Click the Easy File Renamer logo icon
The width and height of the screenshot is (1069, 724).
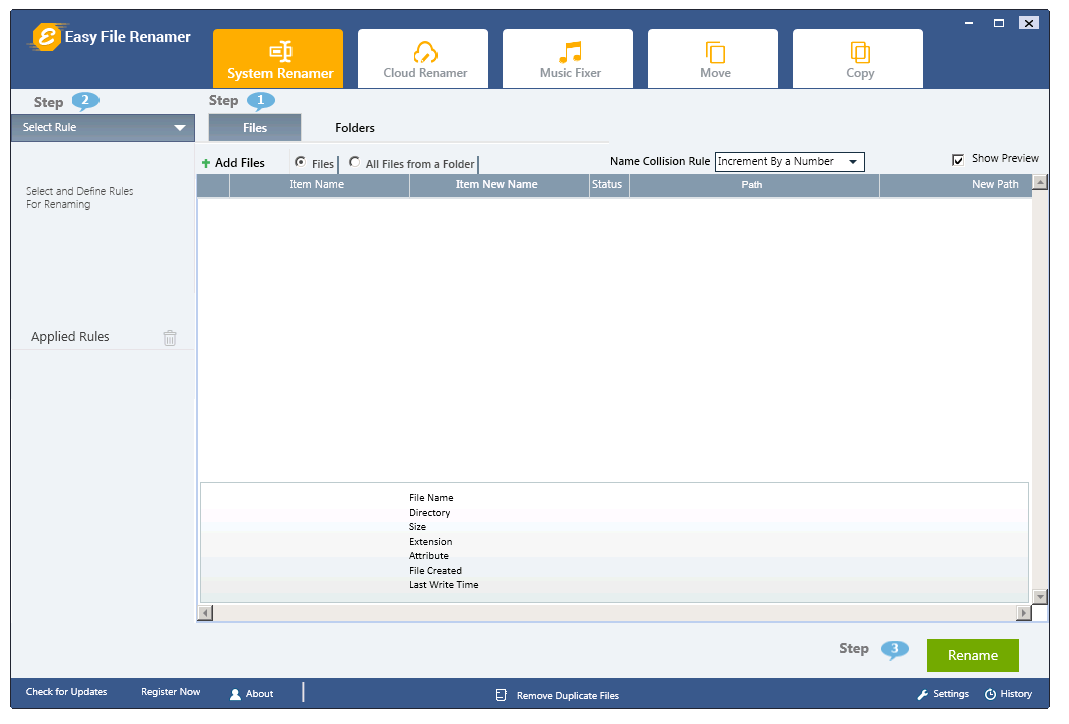pos(46,37)
